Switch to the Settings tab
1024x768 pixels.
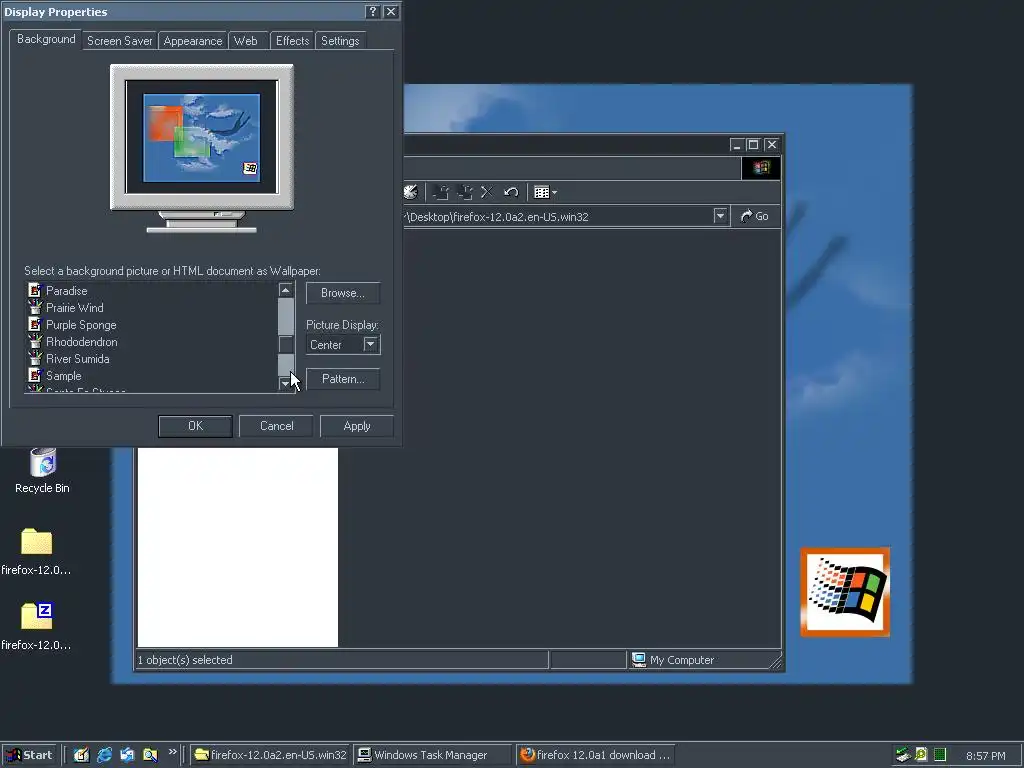pyautogui.click(x=340, y=40)
